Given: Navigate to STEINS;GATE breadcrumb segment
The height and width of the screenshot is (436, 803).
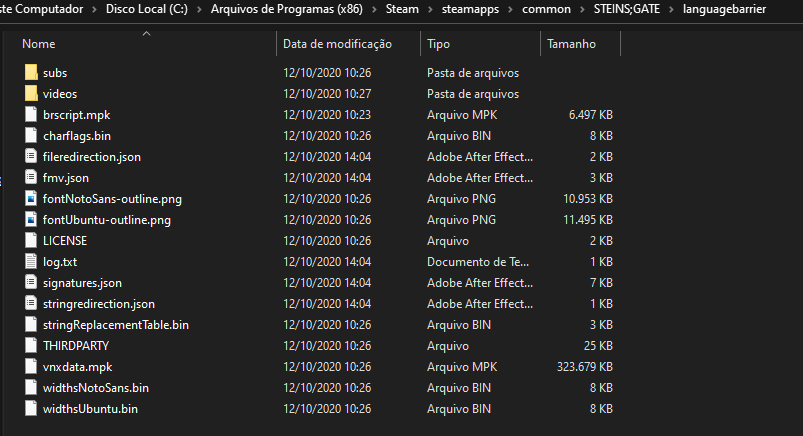Looking at the screenshot, I should click(627, 9).
